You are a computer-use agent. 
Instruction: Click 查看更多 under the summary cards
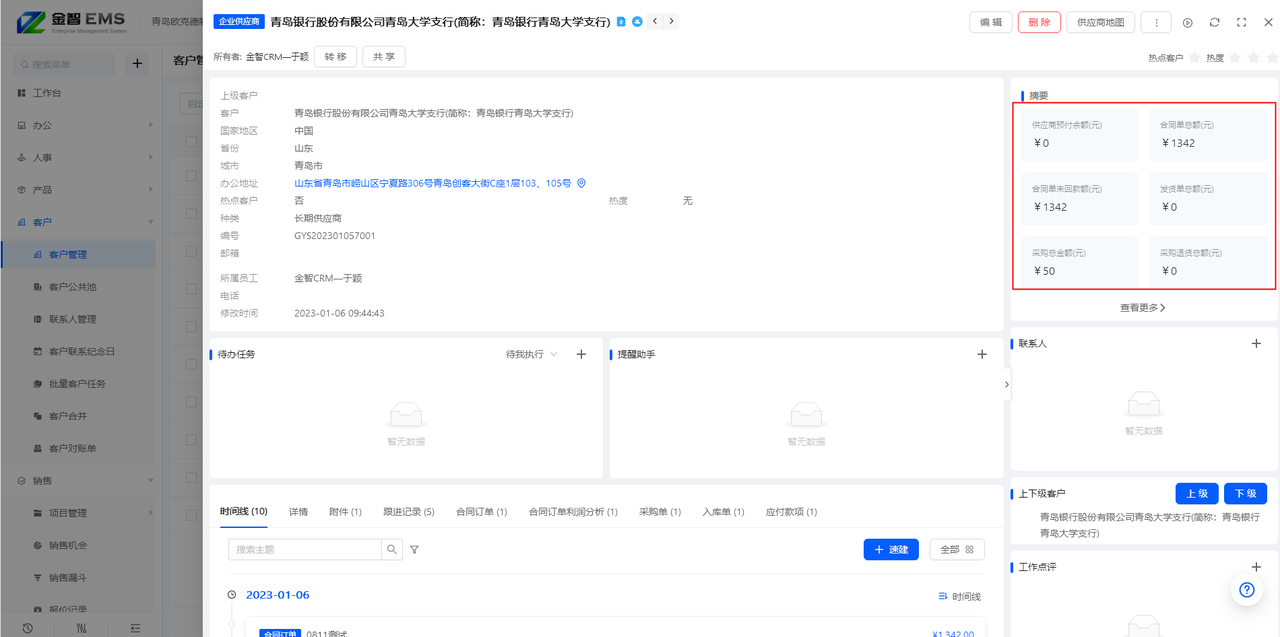pyautogui.click(x=1143, y=308)
